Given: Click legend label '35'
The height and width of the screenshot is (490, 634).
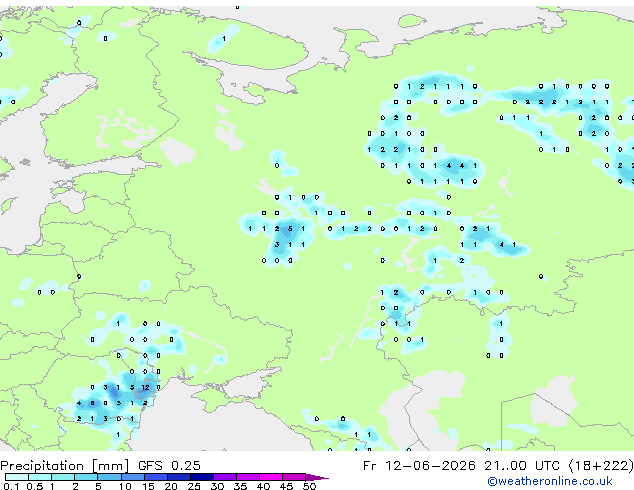Looking at the screenshot, I should point(240,486).
